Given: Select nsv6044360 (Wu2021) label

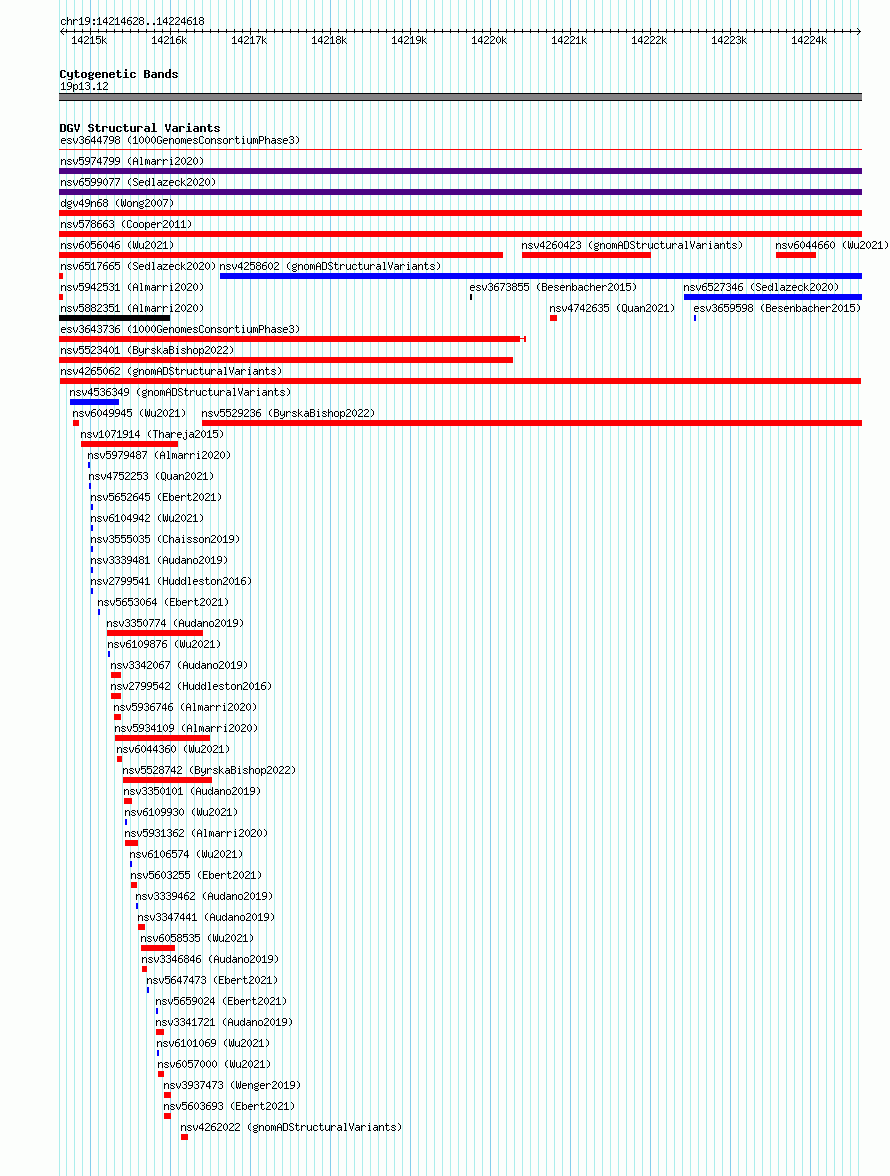Looking at the screenshot, I should tap(173, 749).
